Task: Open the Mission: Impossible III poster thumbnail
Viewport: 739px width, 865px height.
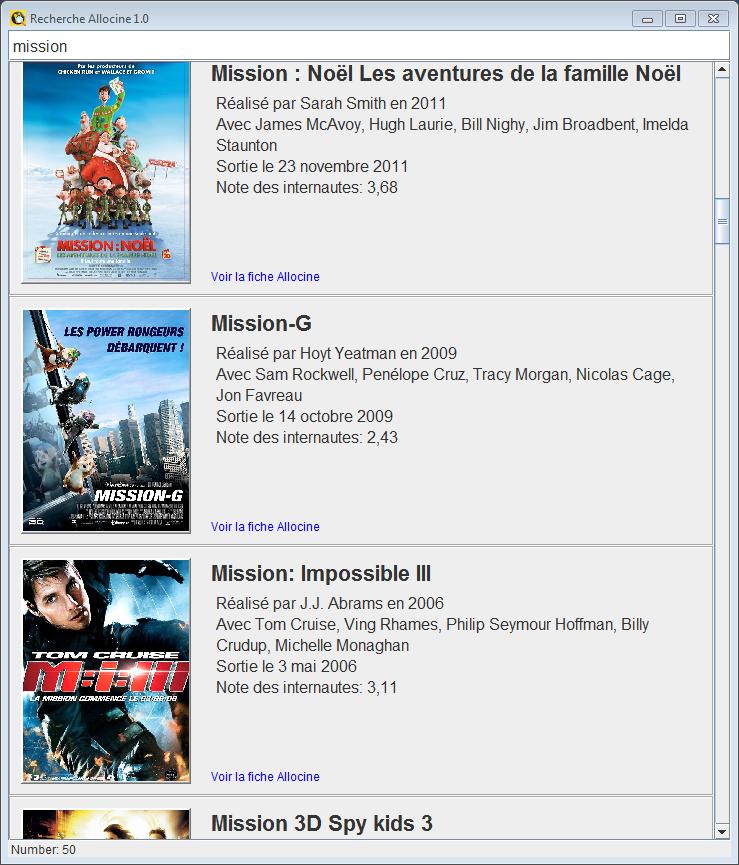Action: tap(106, 671)
